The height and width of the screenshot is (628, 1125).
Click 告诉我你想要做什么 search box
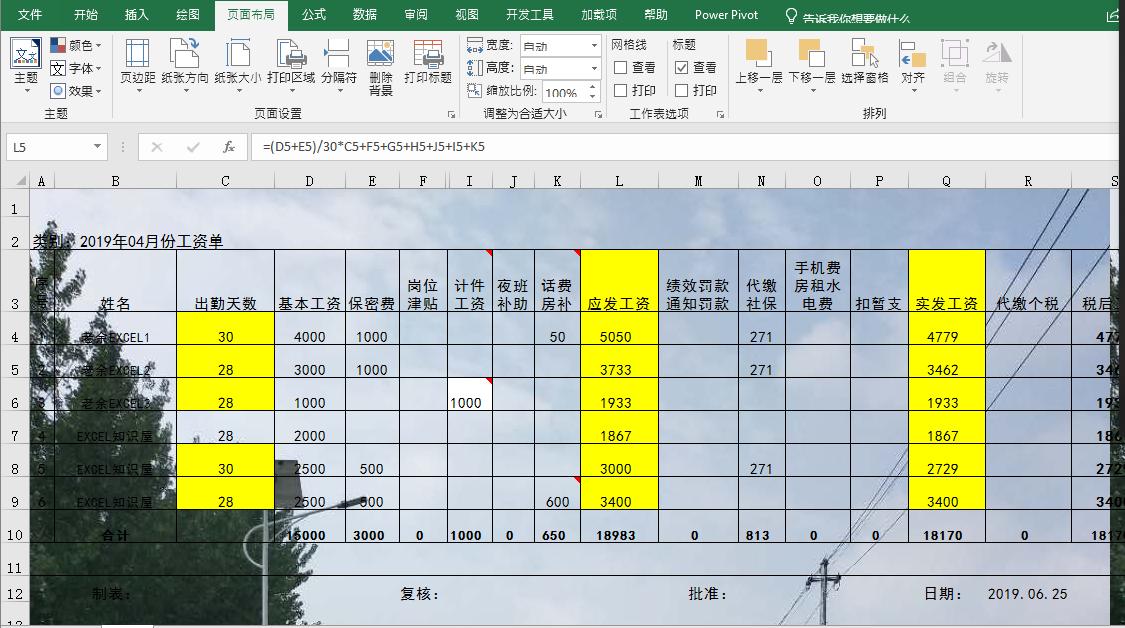pyautogui.click(x=853, y=15)
